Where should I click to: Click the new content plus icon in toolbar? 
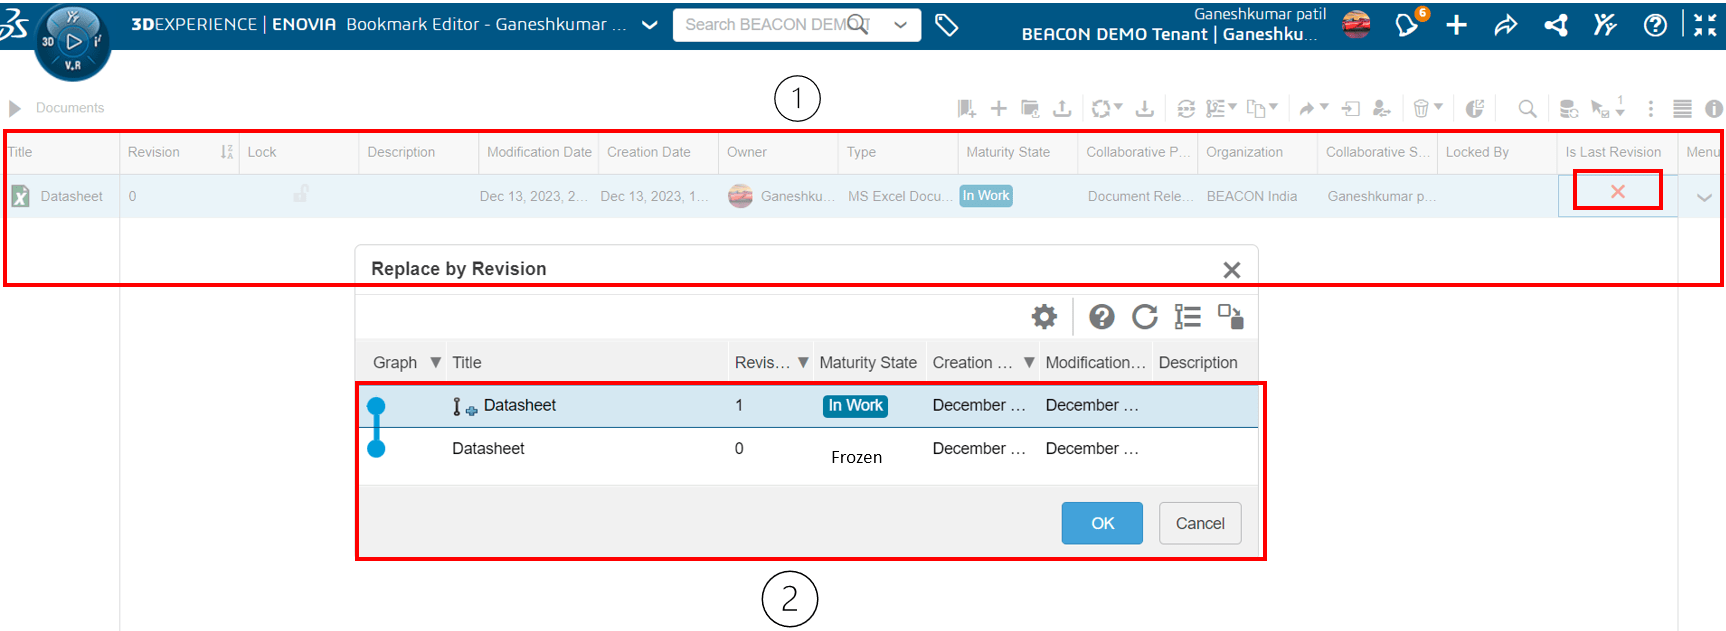pos(998,108)
